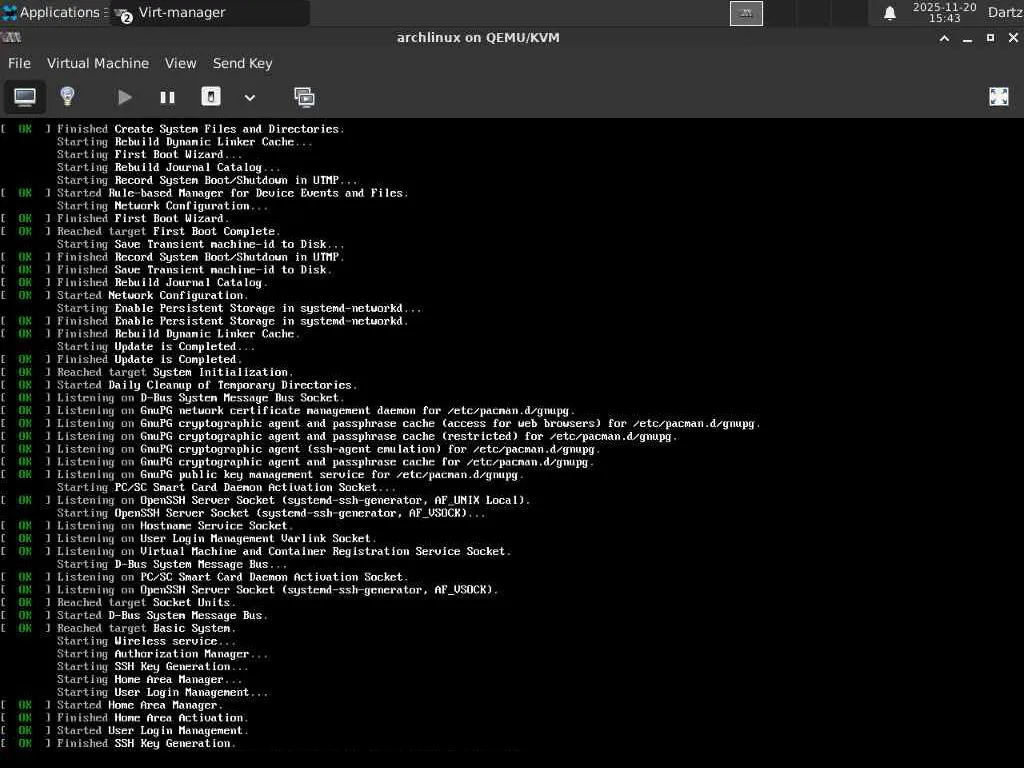1024x768 pixels.
Task: Select the Virt-manager taskbar entry
Action: tap(210, 12)
